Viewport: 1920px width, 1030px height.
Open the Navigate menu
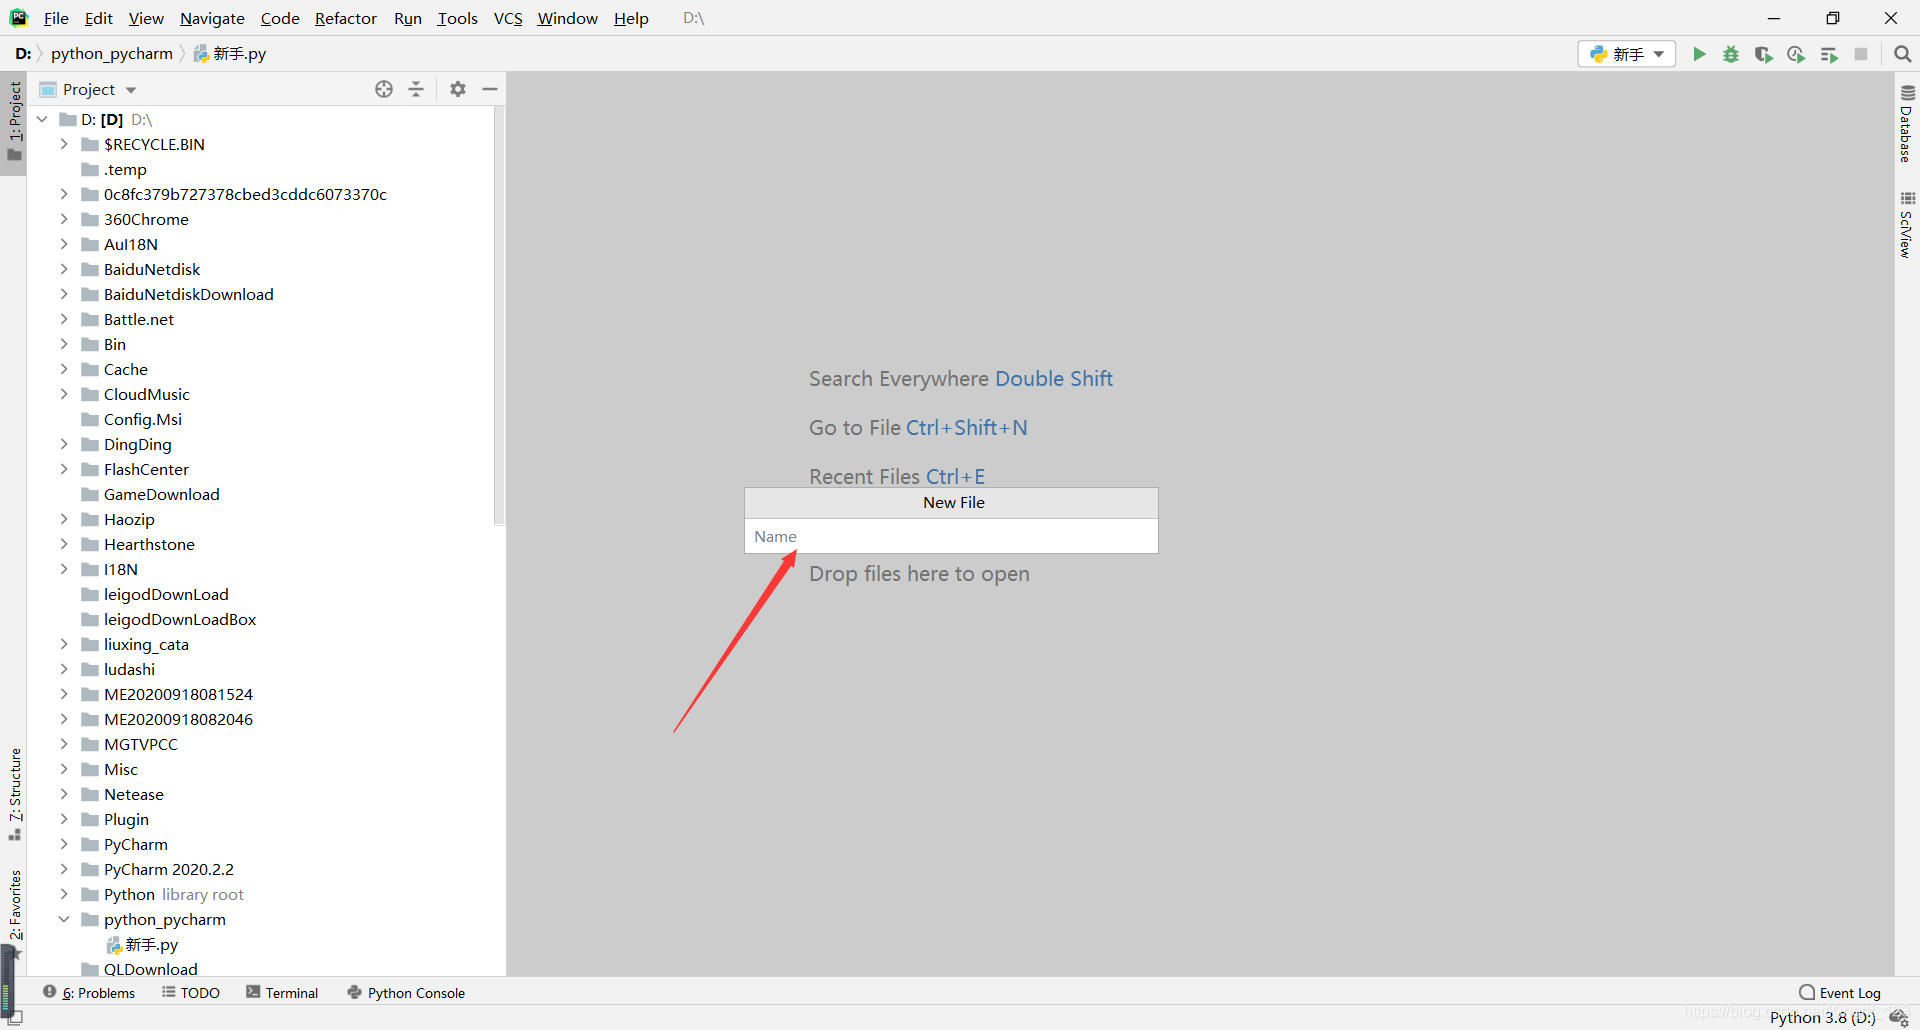point(212,18)
